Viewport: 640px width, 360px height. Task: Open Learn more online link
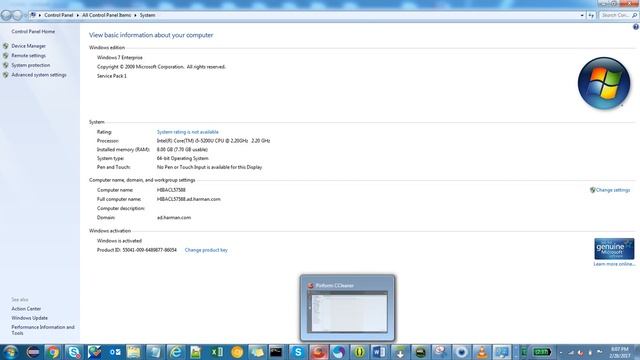(614, 264)
